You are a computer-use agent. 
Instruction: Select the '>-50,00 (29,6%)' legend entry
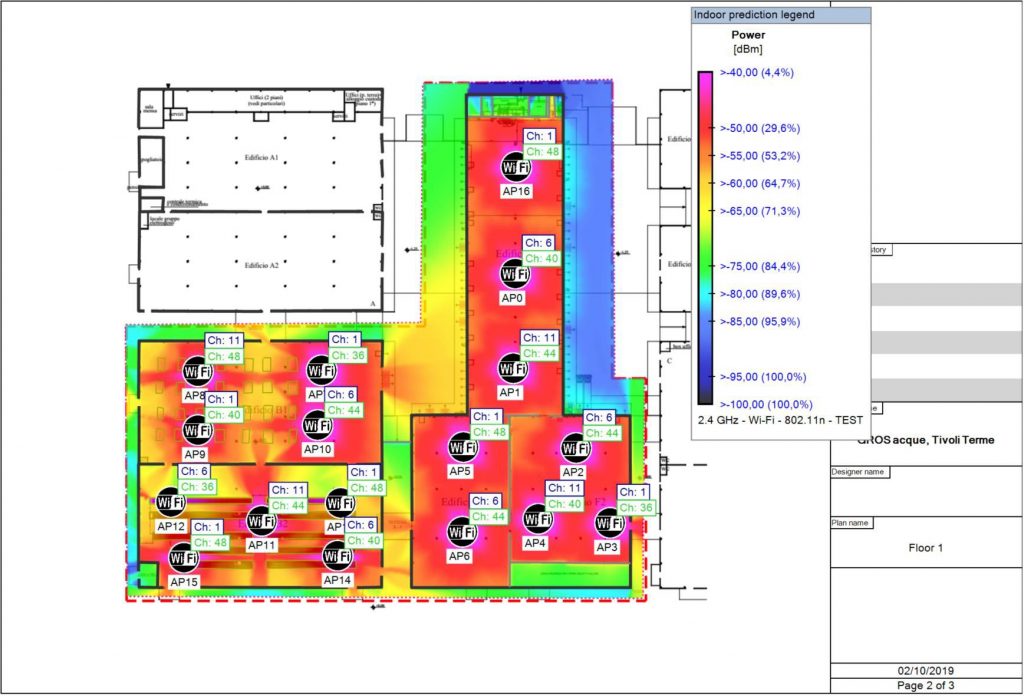click(760, 128)
